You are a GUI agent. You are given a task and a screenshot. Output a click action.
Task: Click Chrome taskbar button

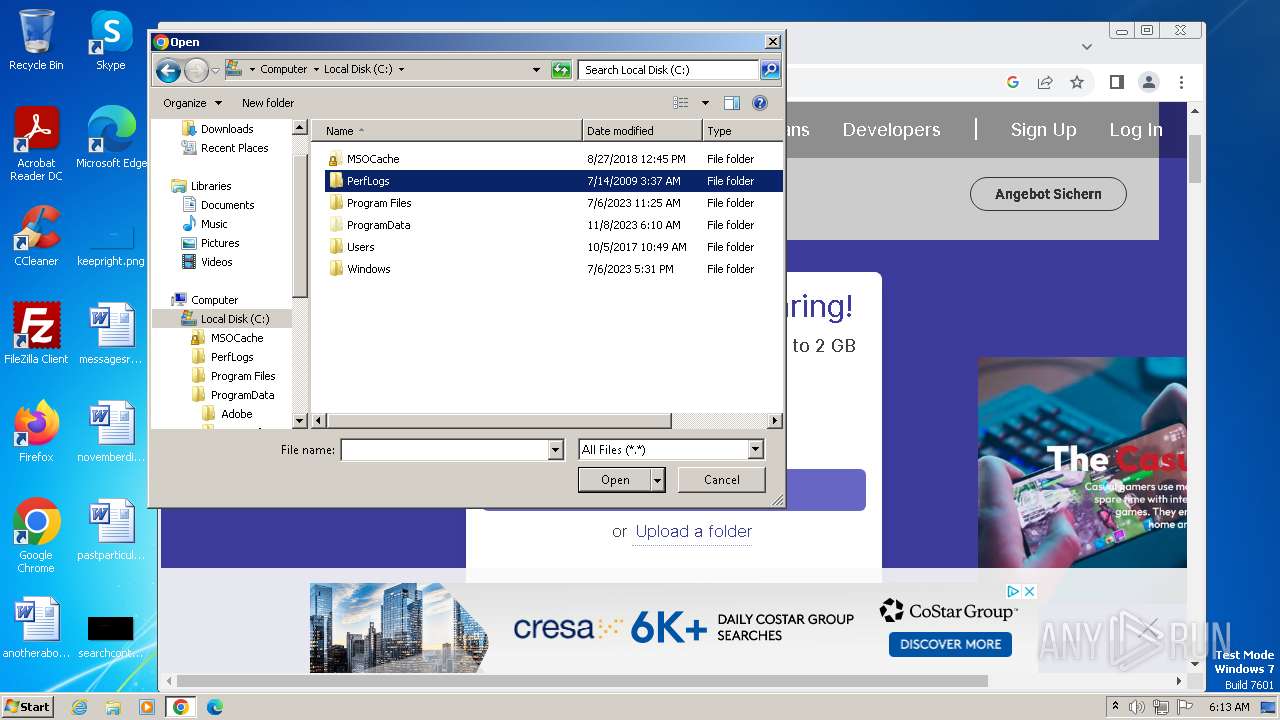pos(181,707)
